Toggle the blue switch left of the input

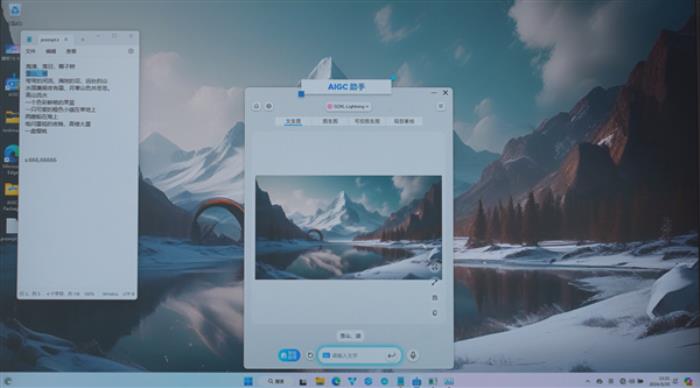click(289, 355)
